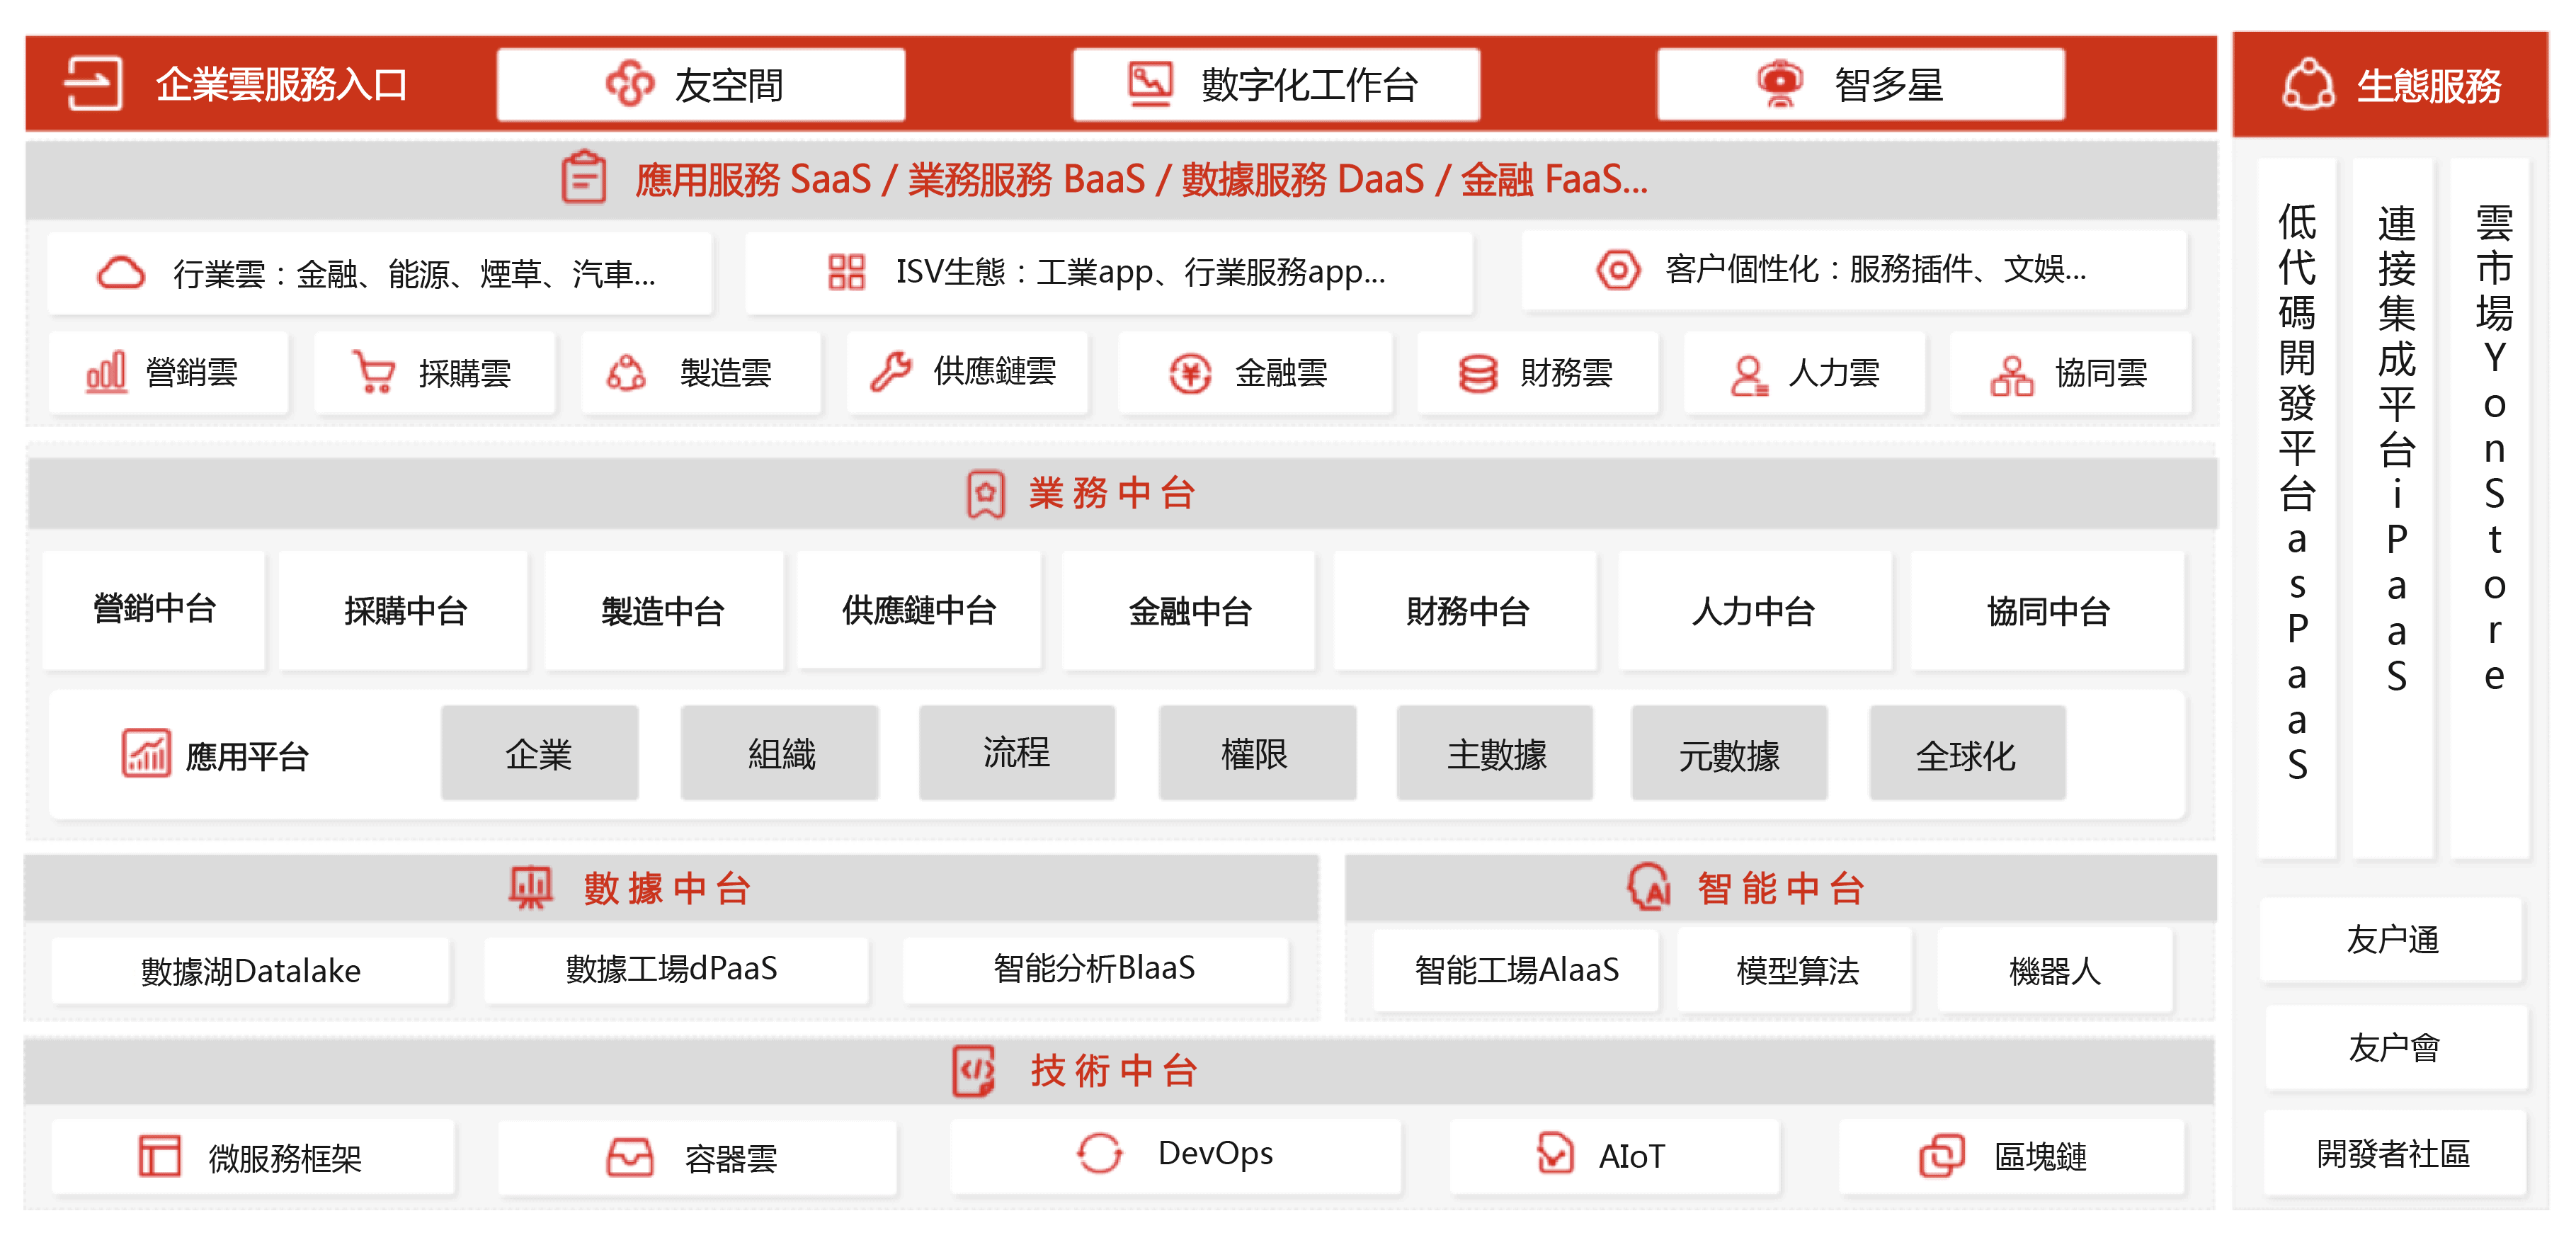Click the 人力雲 person icon
This screenshot has width=2576, height=1240.
point(1748,375)
